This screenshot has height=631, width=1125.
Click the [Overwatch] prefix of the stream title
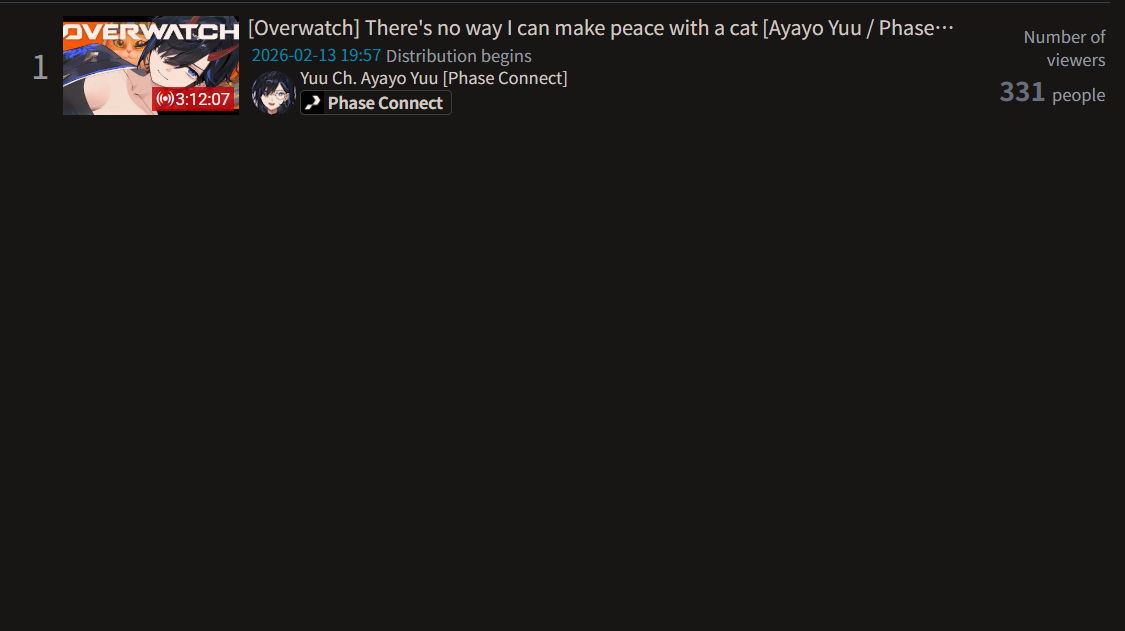click(304, 28)
